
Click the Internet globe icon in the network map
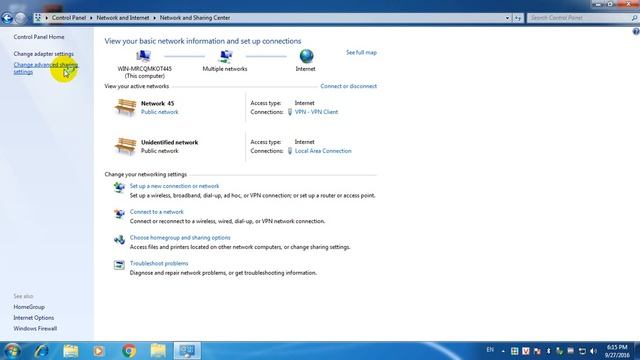click(306, 56)
